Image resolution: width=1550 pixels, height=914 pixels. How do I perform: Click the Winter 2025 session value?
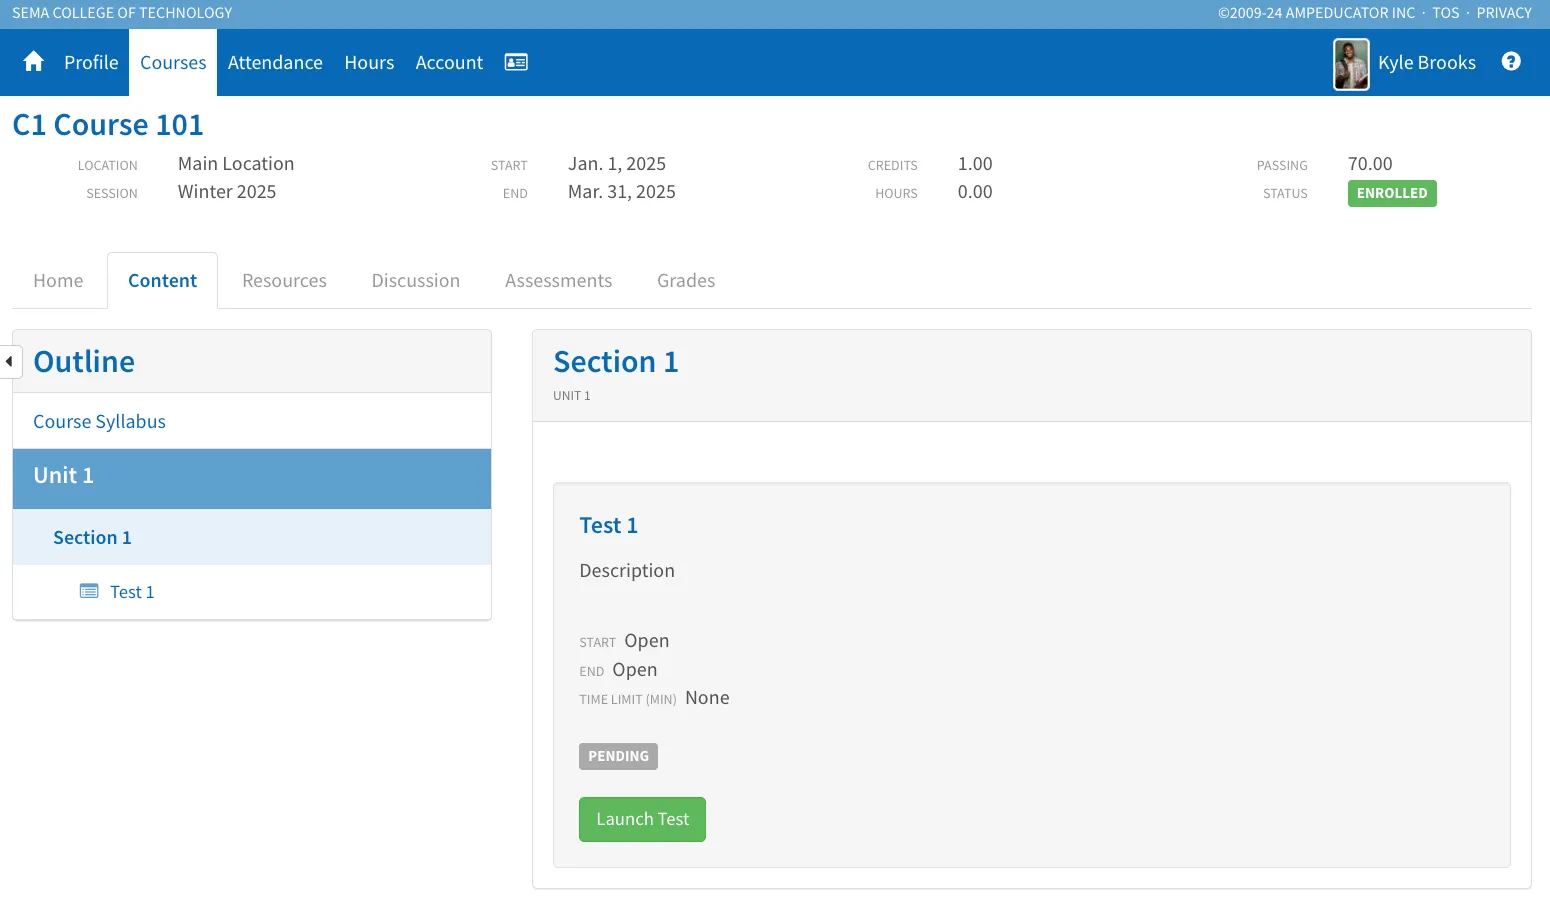[227, 192]
